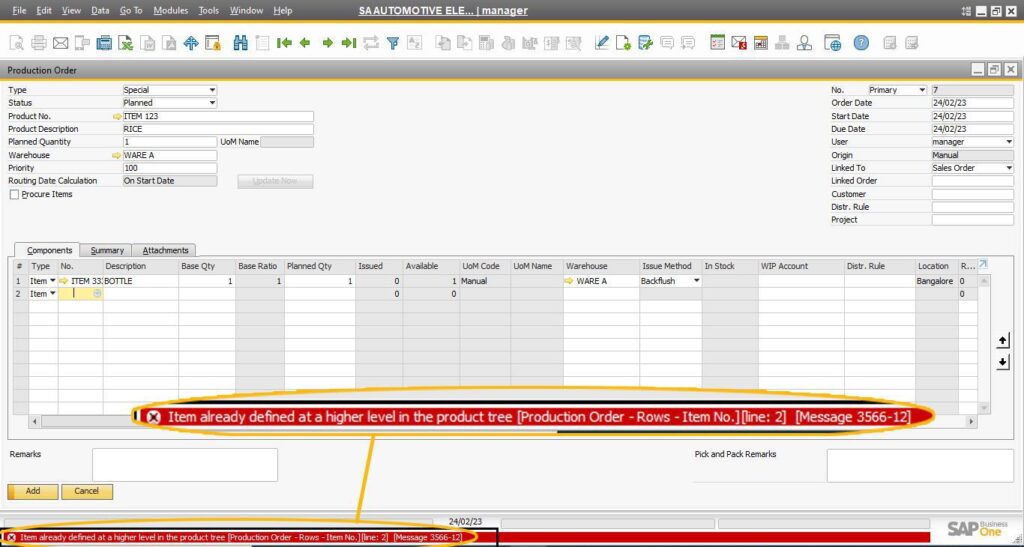This screenshot has width=1024, height=547.
Task: Click the Launch Application arrows icon
Action: (x=191, y=43)
